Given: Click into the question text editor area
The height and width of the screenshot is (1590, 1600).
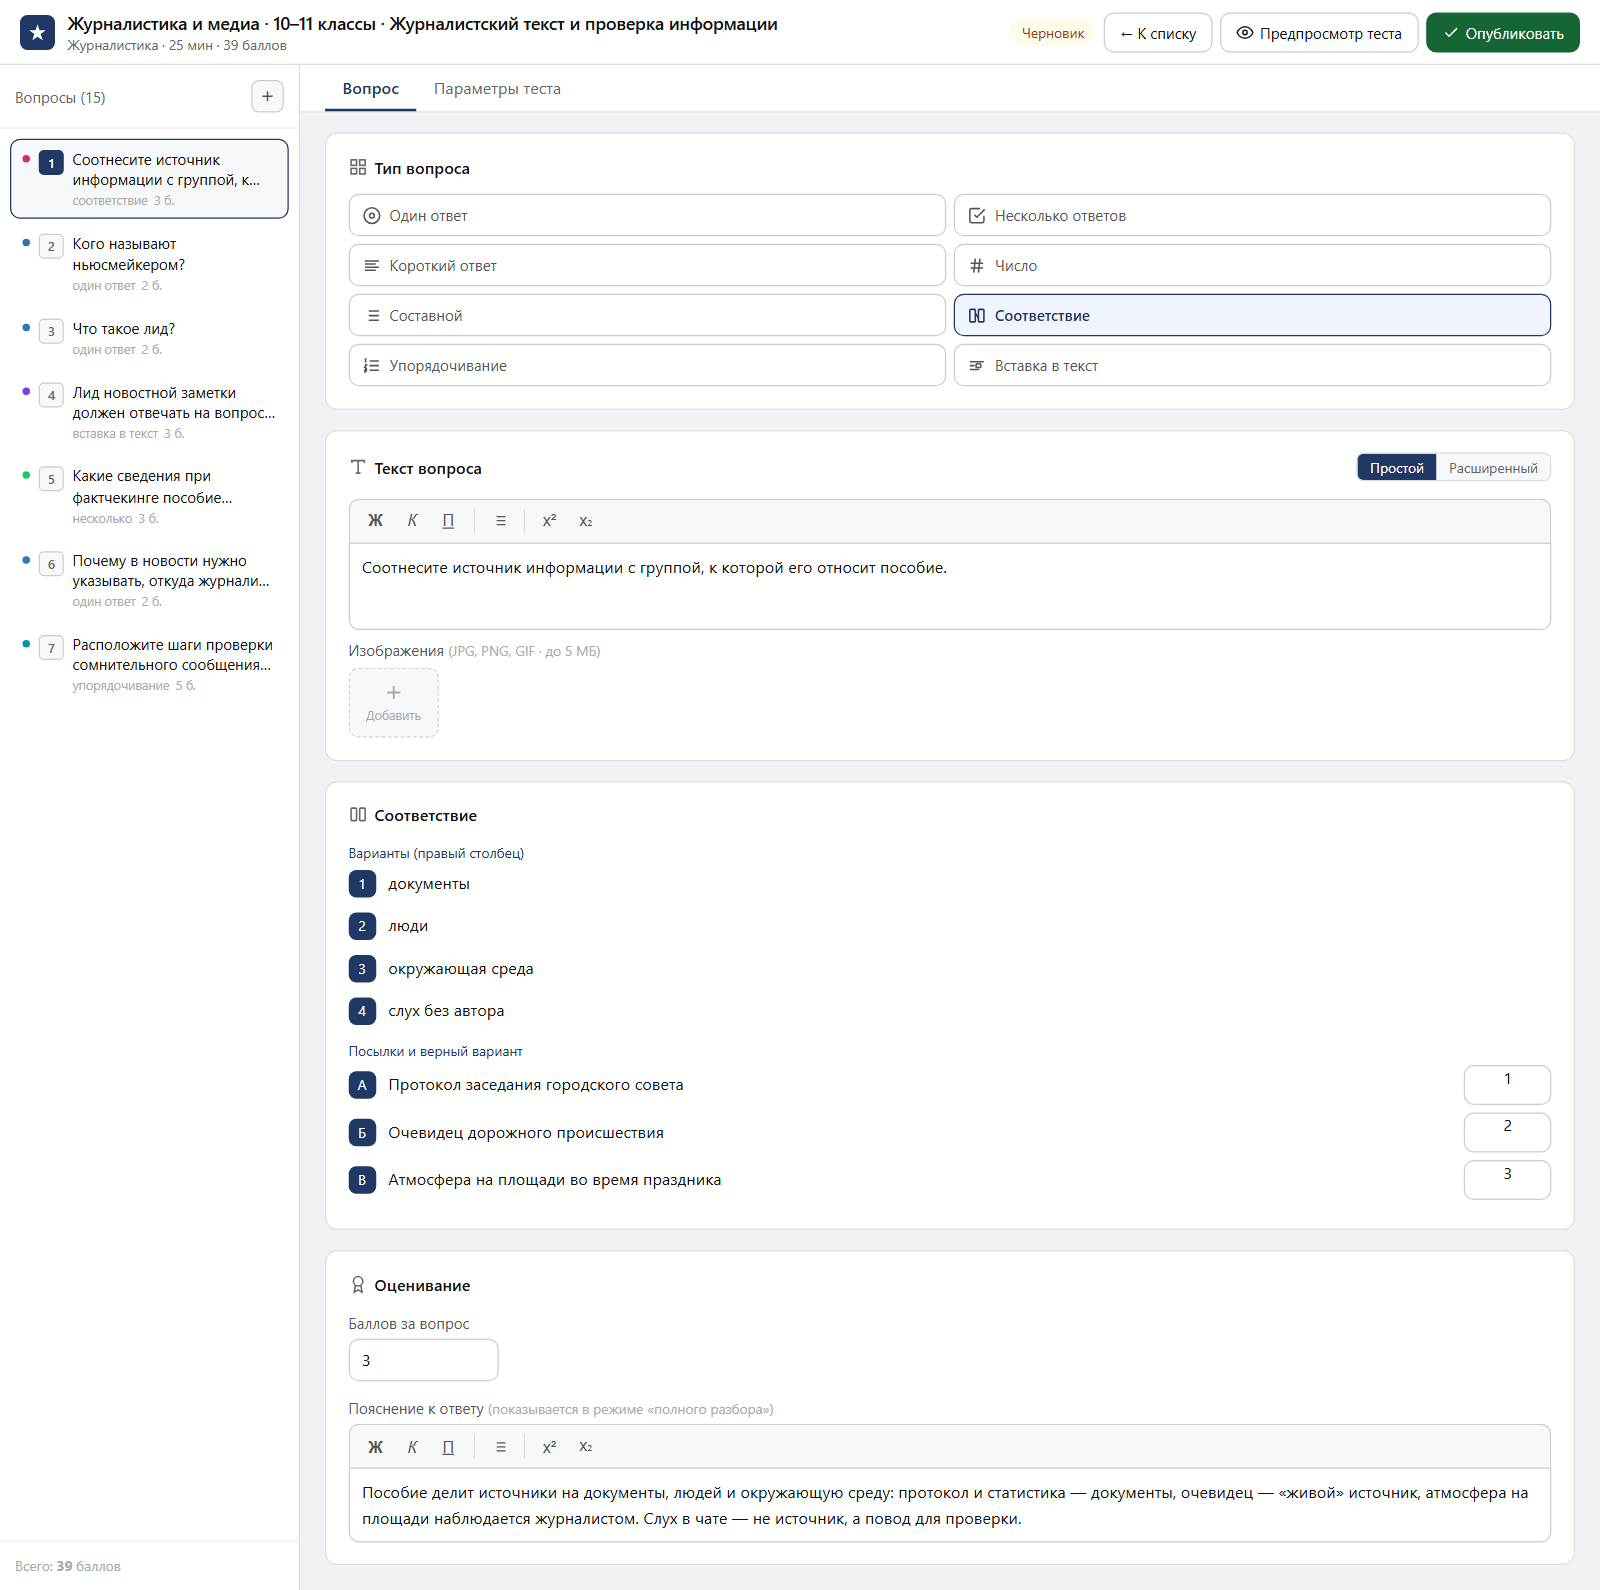Looking at the screenshot, I should tap(949, 586).
